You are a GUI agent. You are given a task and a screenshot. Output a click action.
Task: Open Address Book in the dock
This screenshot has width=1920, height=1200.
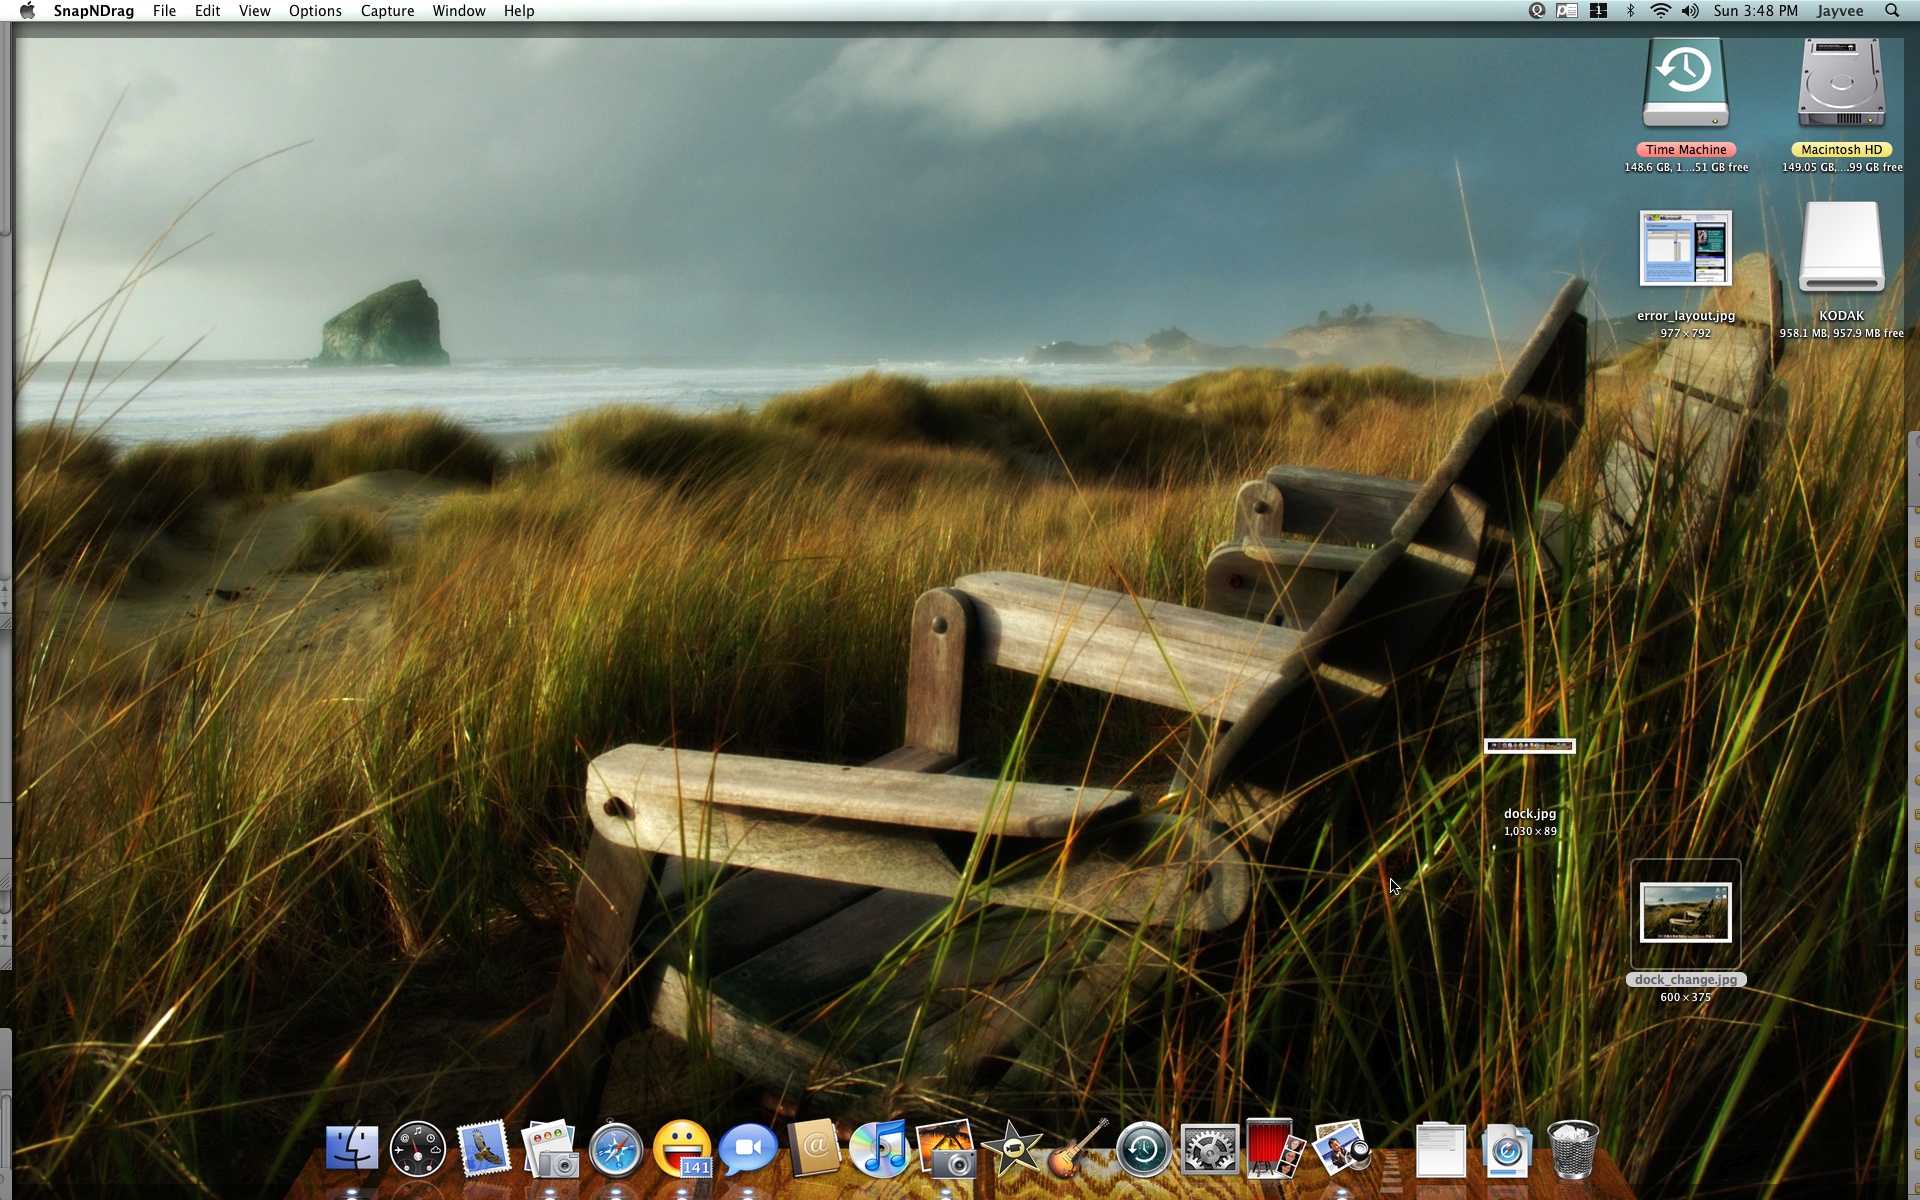814,1148
